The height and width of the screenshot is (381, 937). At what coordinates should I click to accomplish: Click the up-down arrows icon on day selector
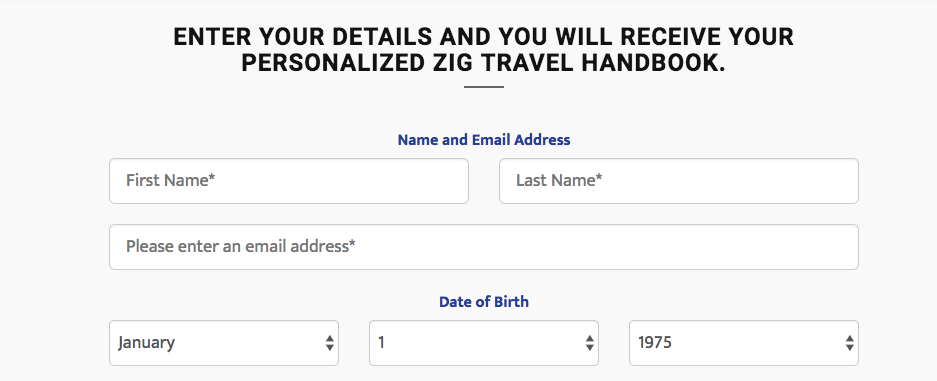tap(589, 343)
